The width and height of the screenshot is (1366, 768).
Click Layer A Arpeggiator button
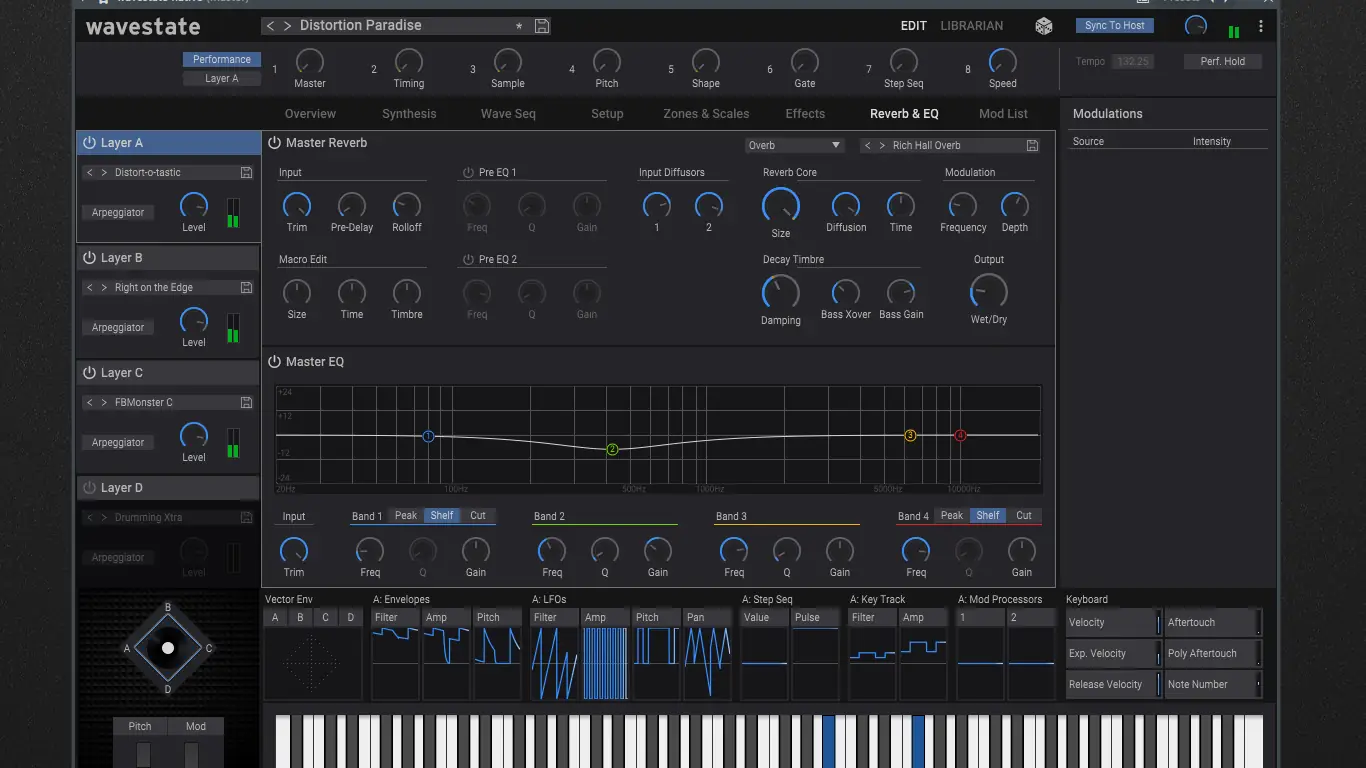tap(118, 213)
